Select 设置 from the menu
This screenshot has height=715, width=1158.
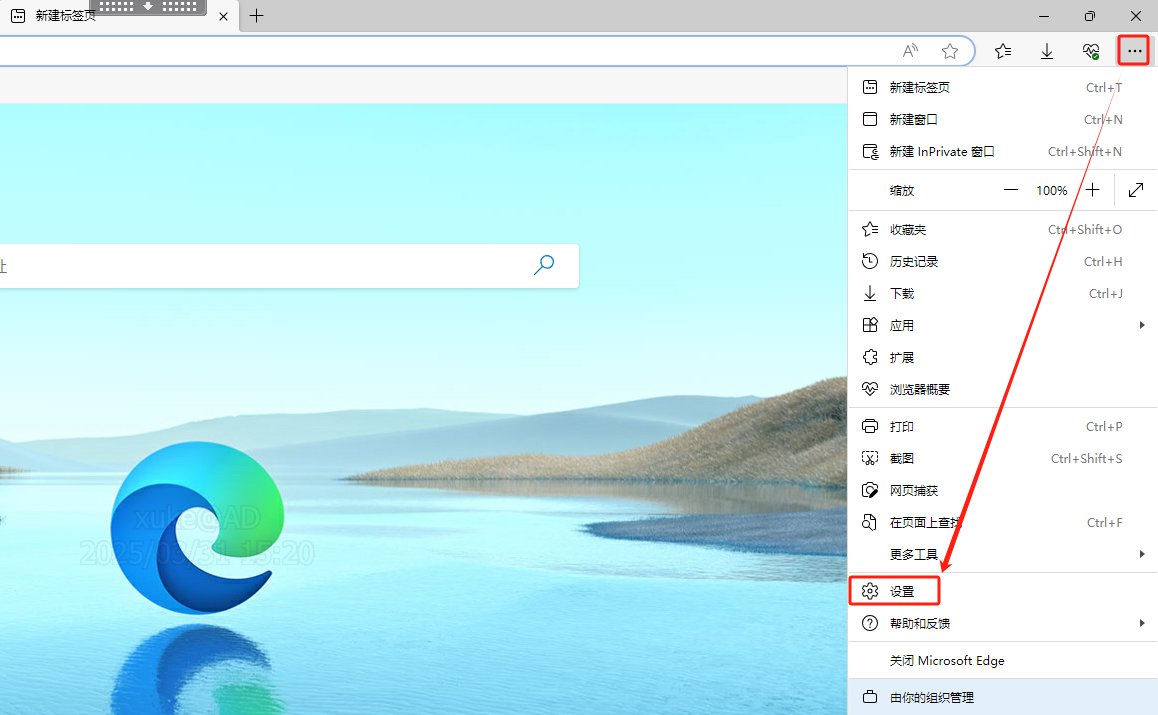pyautogui.click(x=901, y=591)
